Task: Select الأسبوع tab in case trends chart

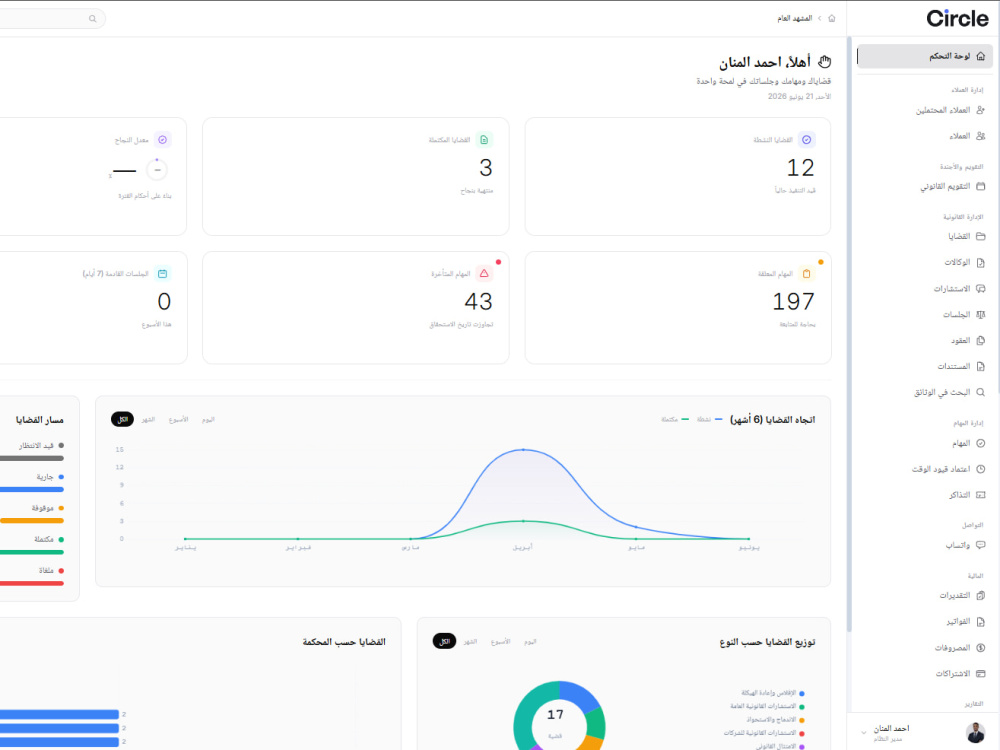Action: click(179, 420)
